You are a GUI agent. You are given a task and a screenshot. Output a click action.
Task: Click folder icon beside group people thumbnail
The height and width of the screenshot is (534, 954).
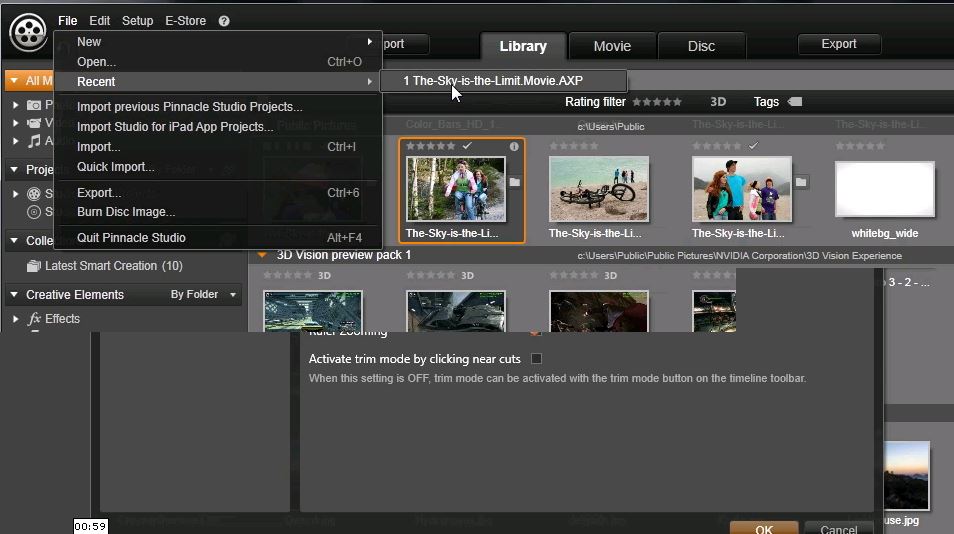pos(801,182)
